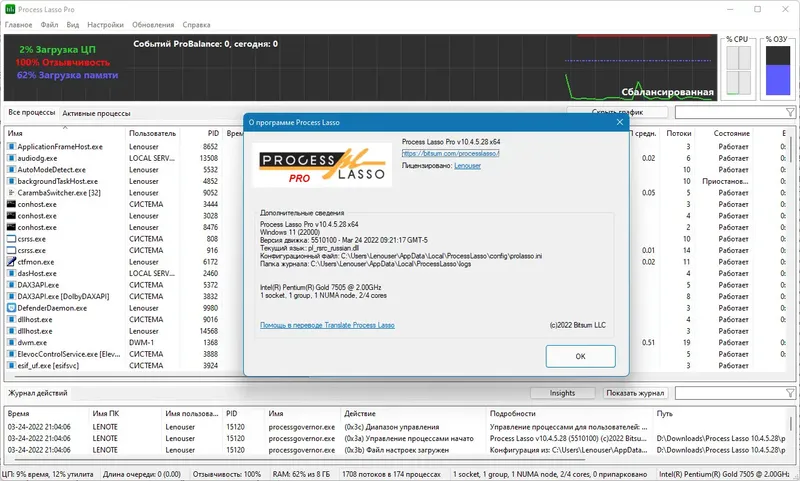Image resolution: width=800 pixels, height=481 pixels.
Task: Open the bitsum.com processlasso link
Action: coord(451,153)
